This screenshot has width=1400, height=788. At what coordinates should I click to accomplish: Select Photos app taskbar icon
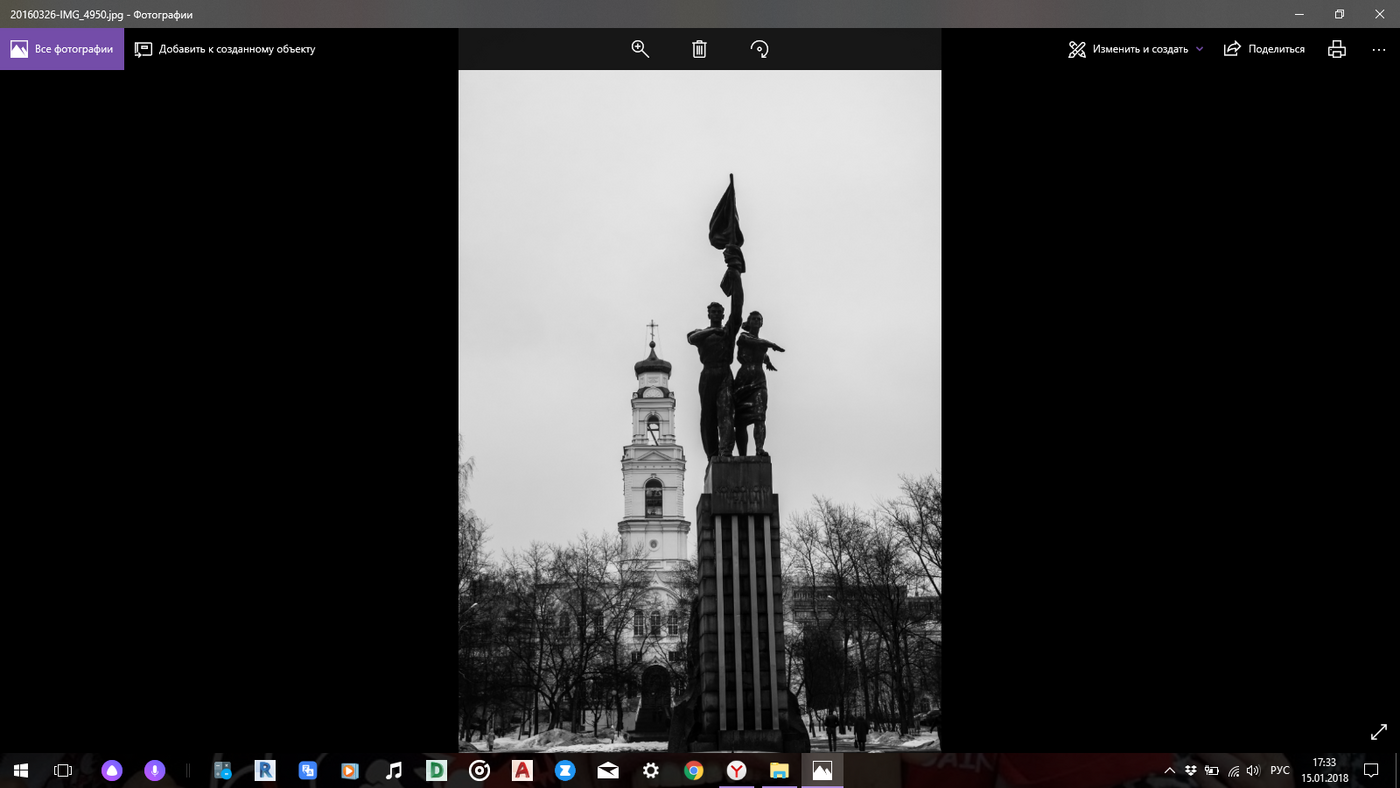(822, 770)
